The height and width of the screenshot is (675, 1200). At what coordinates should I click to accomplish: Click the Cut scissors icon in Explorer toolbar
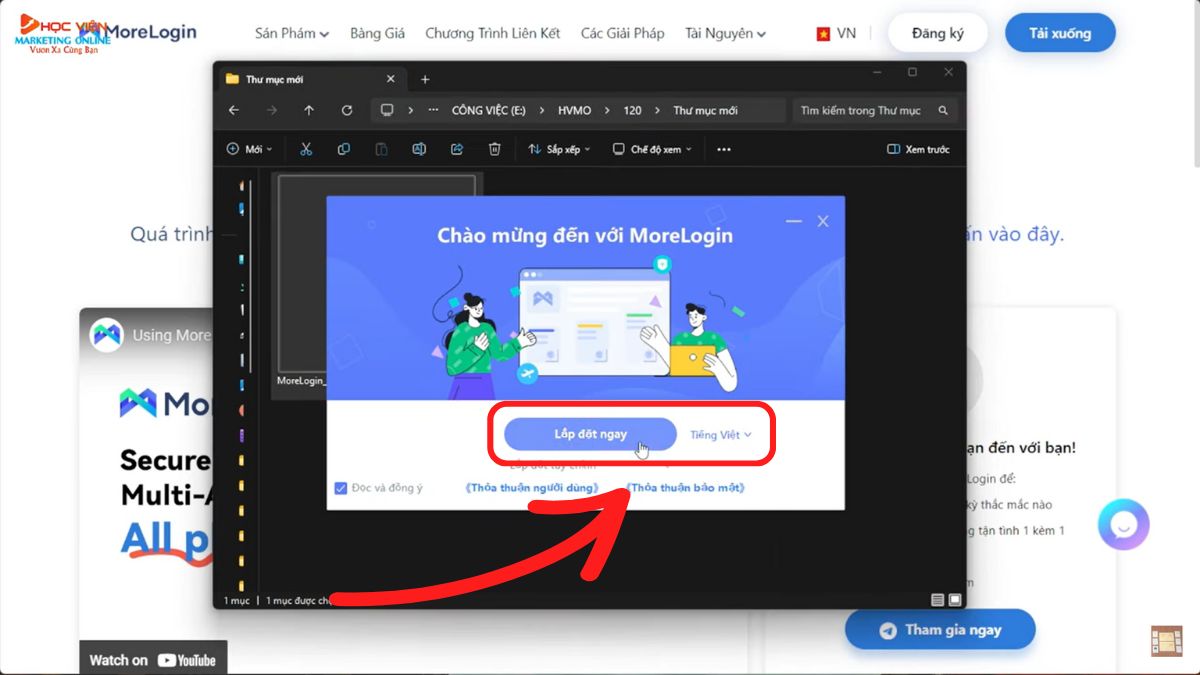tap(306, 149)
